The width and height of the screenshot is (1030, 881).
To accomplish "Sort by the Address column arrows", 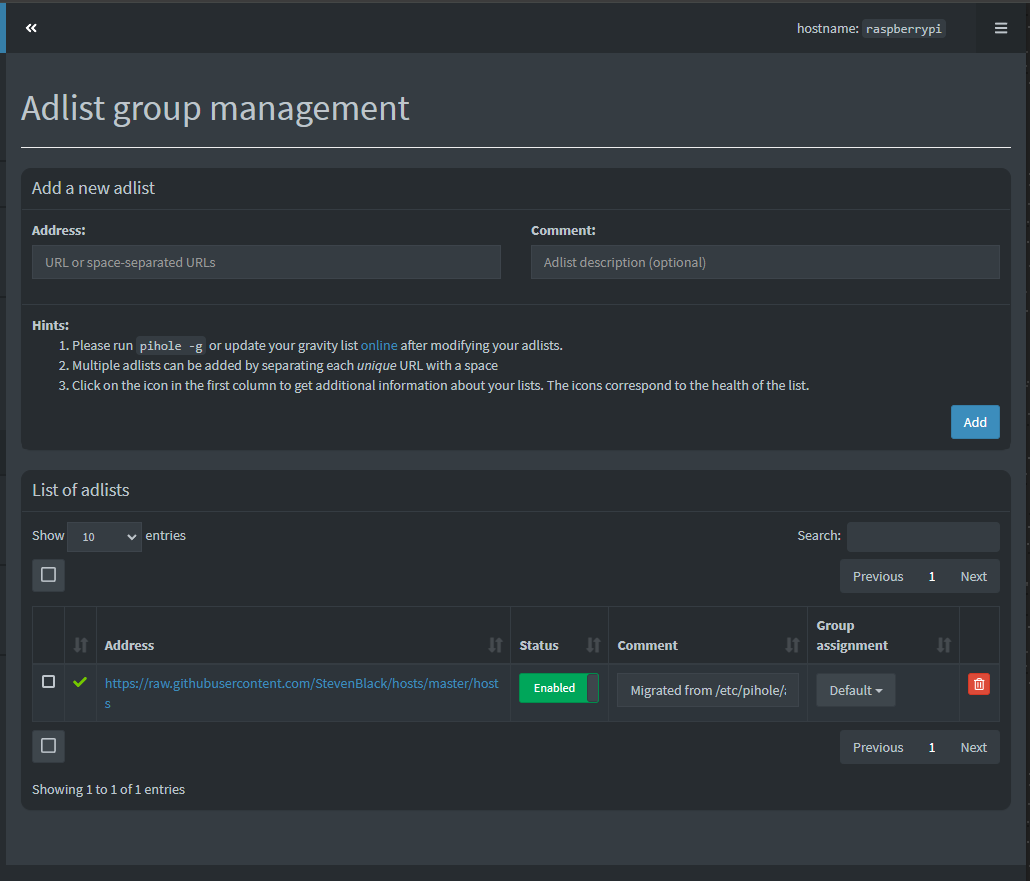I will [495, 645].
